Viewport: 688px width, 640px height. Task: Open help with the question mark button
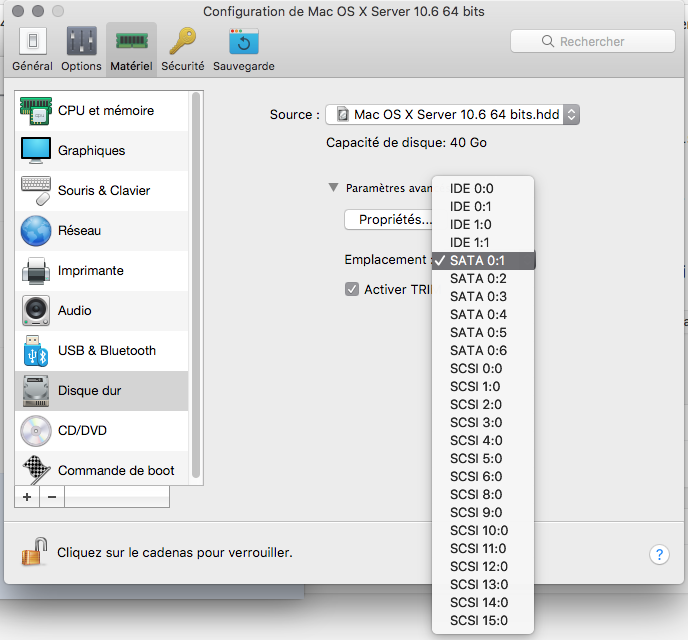tap(659, 554)
